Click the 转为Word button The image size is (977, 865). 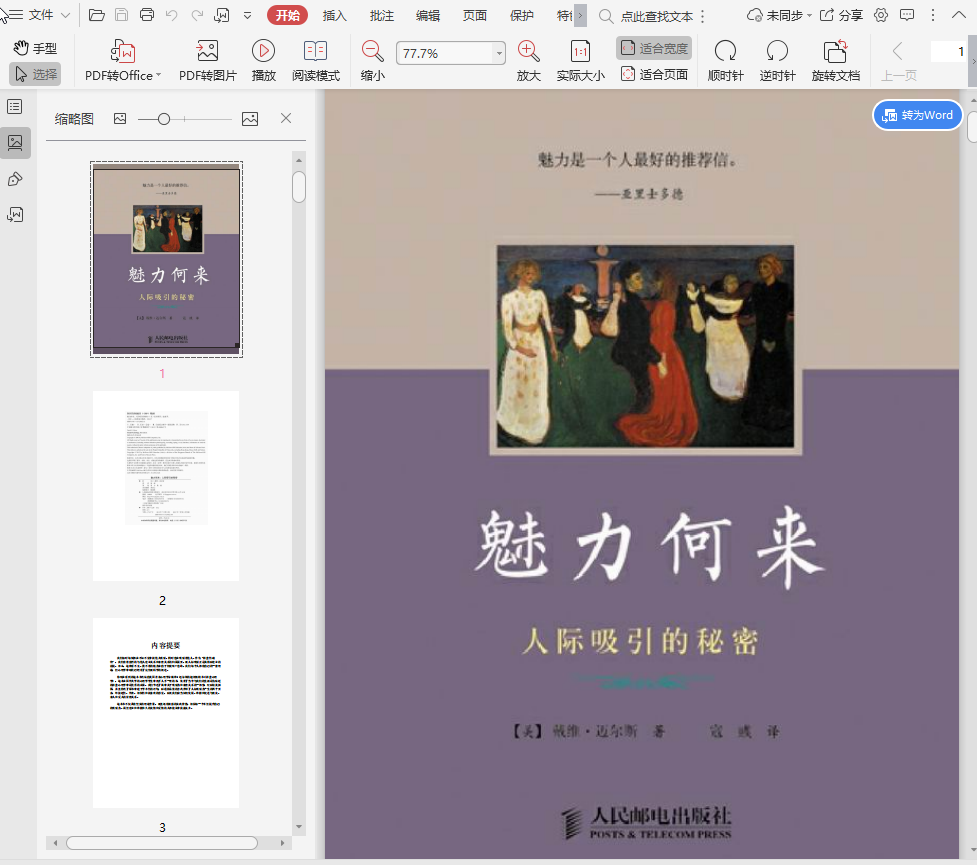click(918, 115)
